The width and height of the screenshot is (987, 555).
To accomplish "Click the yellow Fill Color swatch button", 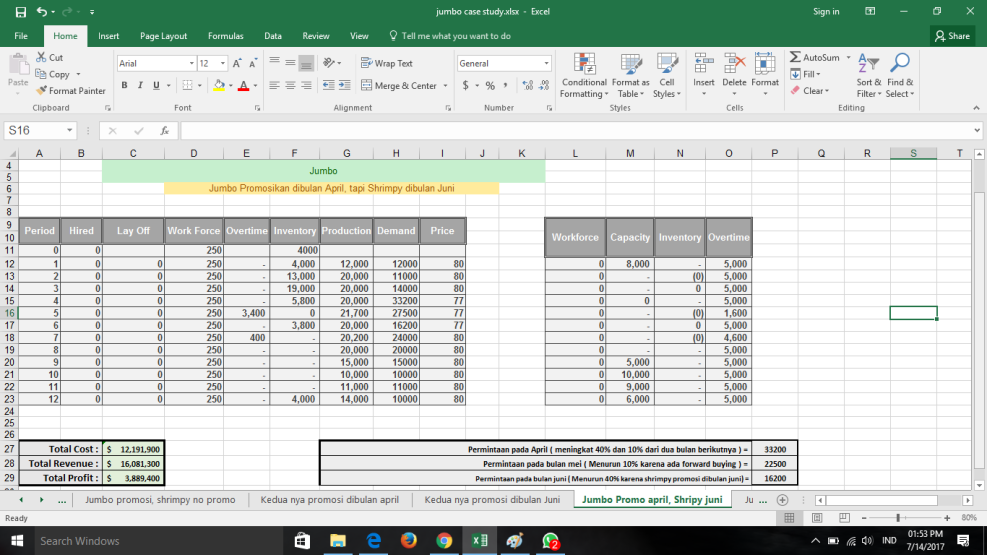I will (218, 86).
